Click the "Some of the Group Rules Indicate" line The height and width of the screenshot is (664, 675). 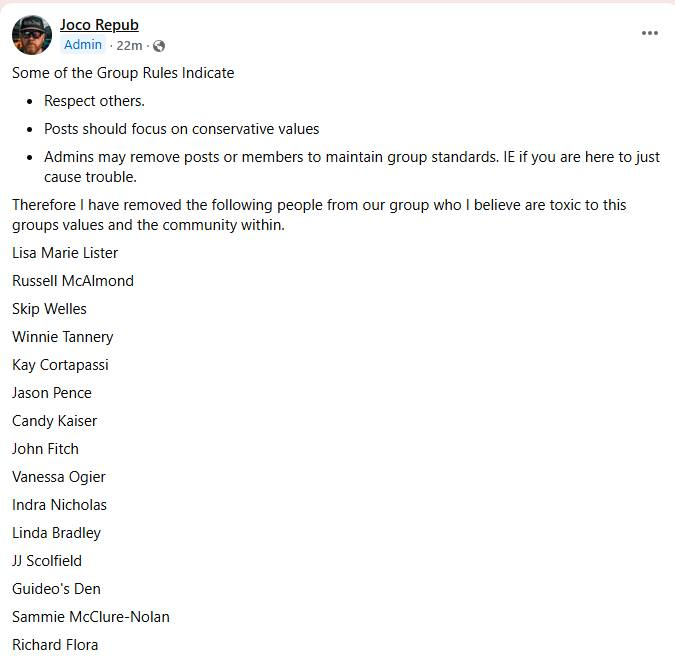click(x=123, y=73)
